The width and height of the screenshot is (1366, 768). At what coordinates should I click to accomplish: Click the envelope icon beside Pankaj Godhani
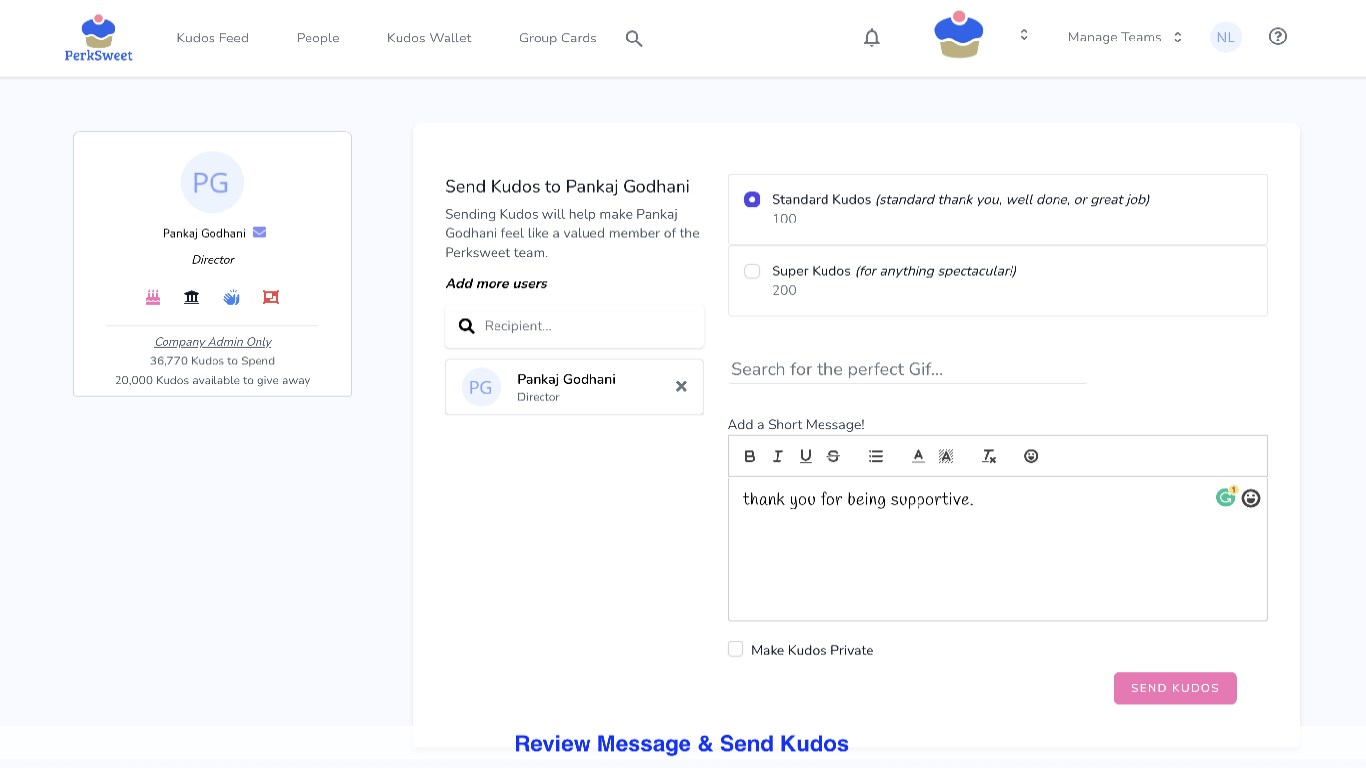[x=259, y=232]
